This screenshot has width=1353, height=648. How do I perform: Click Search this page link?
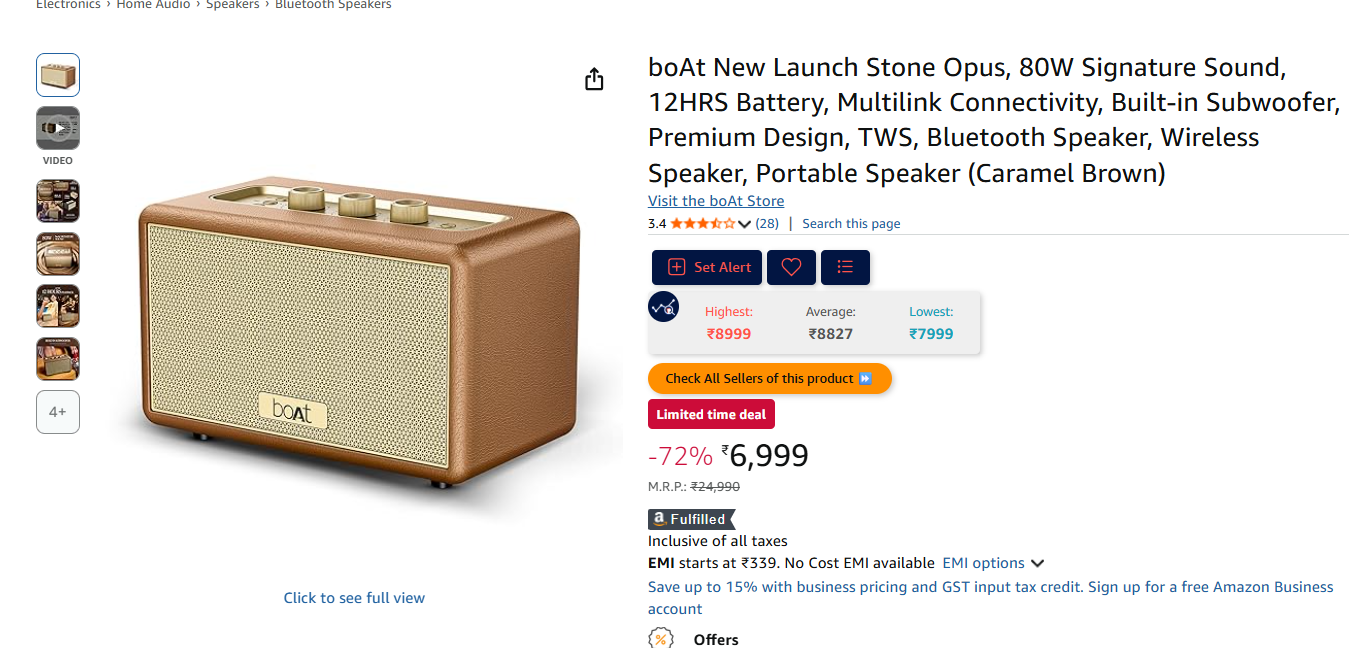click(851, 224)
